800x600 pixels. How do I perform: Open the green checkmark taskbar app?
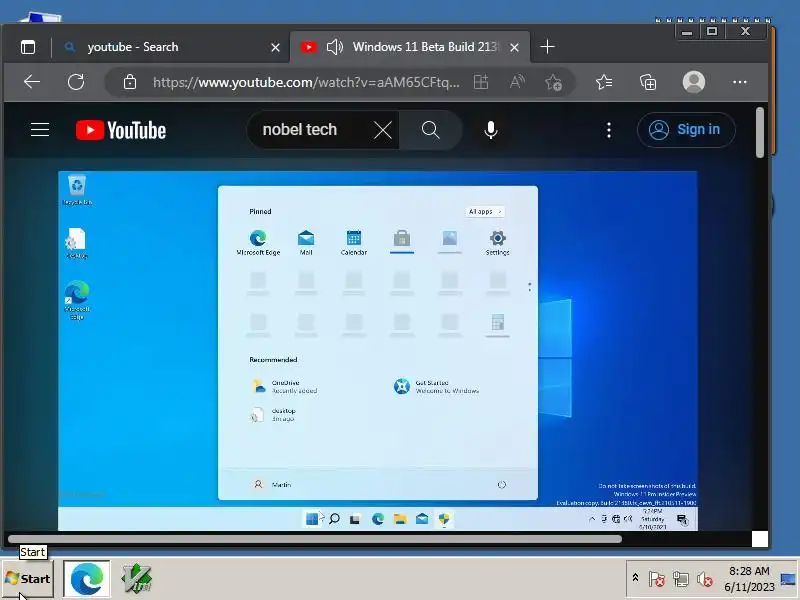tap(137, 579)
